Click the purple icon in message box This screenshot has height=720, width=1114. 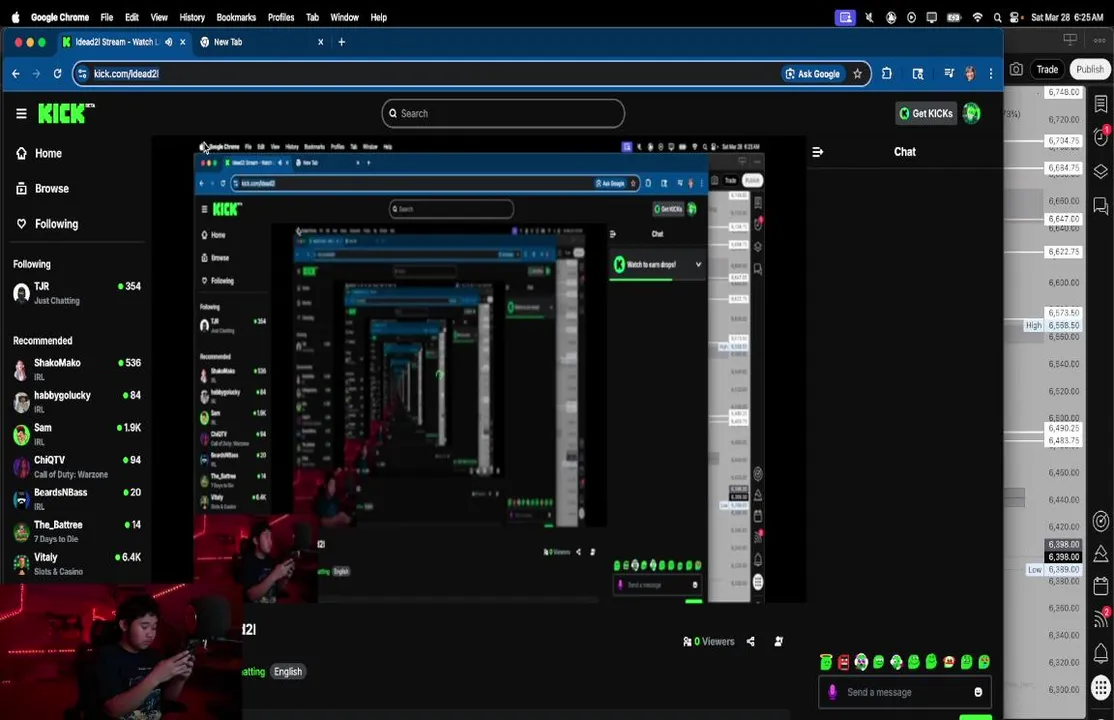(833, 692)
